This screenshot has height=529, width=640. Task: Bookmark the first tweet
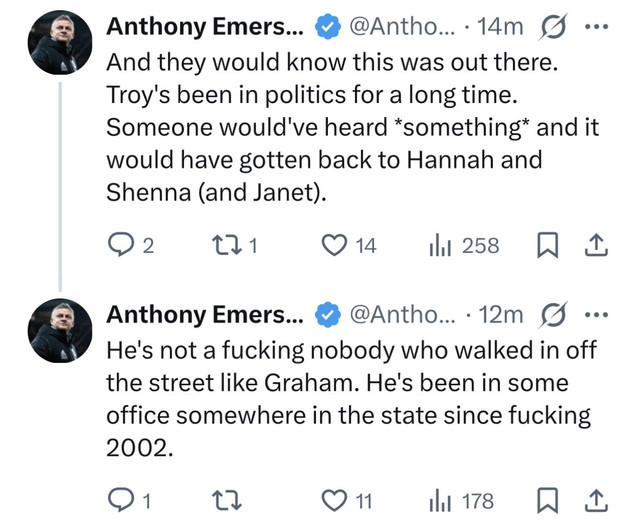tap(547, 245)
